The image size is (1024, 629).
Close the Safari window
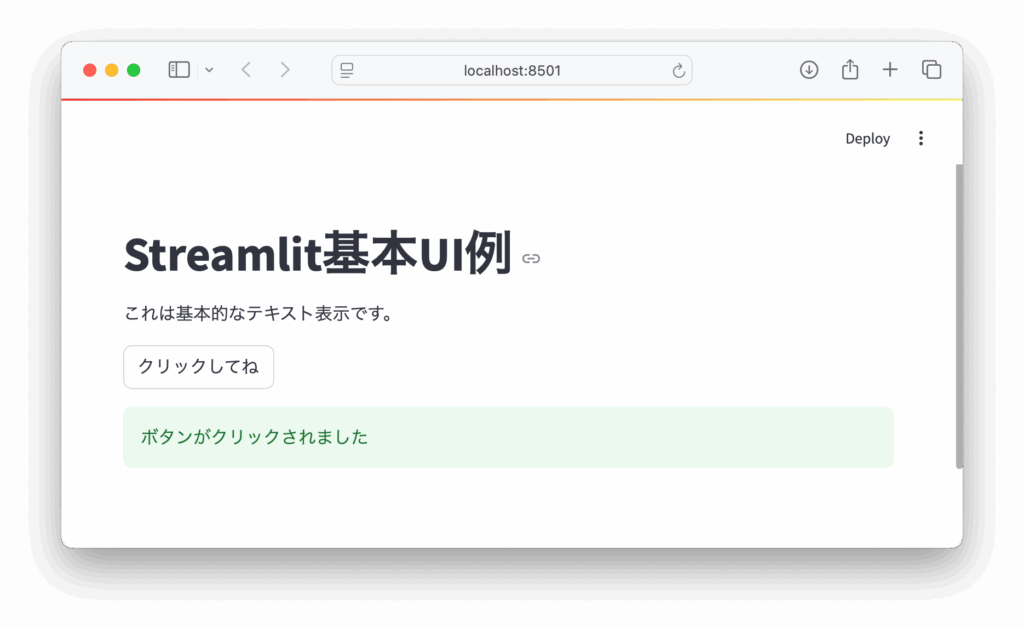90,70
